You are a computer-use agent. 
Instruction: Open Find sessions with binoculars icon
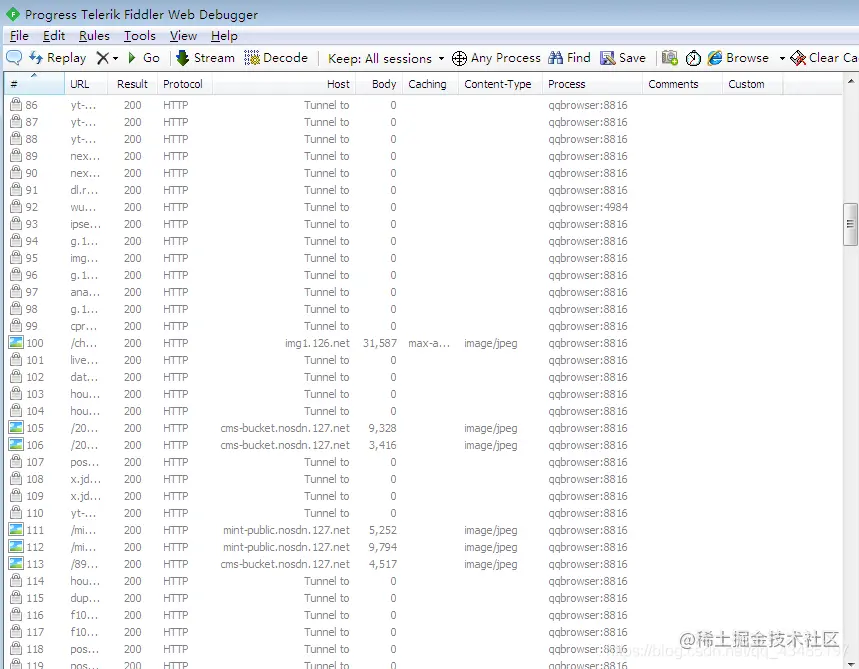pos(569,58)
